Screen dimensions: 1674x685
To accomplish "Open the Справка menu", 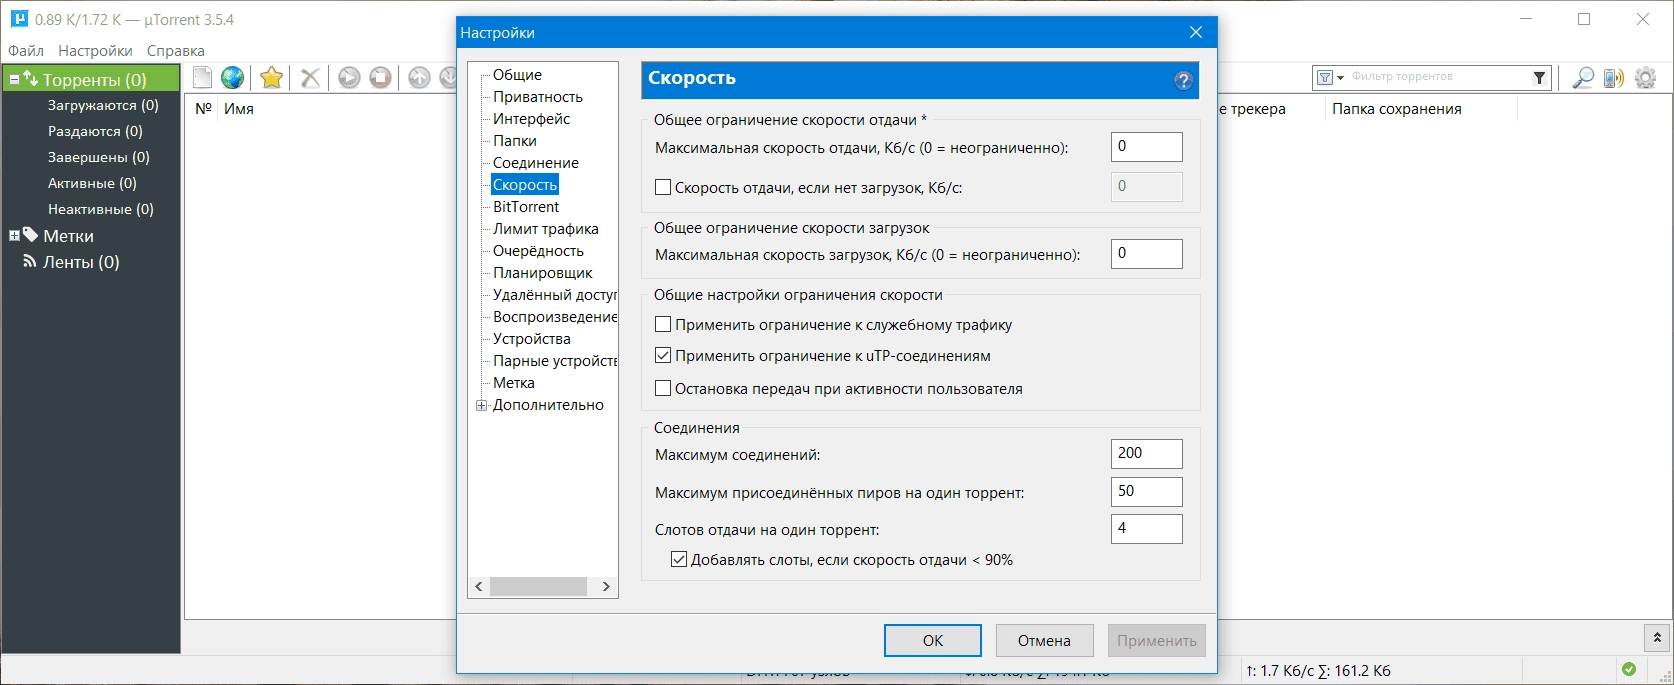I will 176,50.
